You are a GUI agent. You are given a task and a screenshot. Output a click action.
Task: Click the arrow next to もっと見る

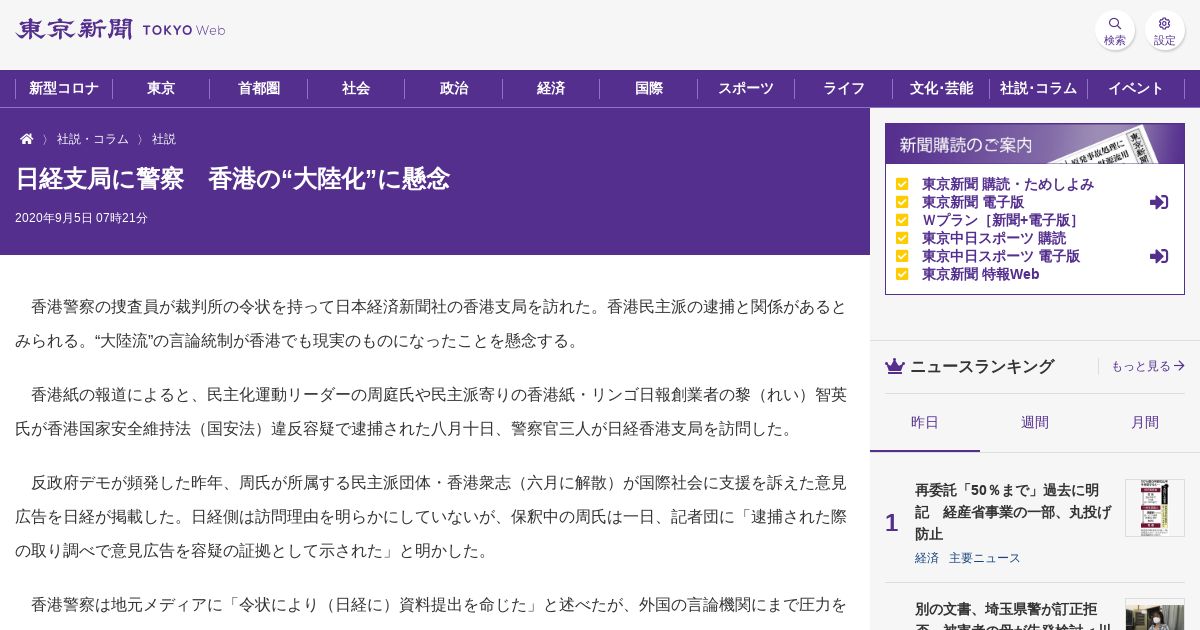coord(1179,366)
